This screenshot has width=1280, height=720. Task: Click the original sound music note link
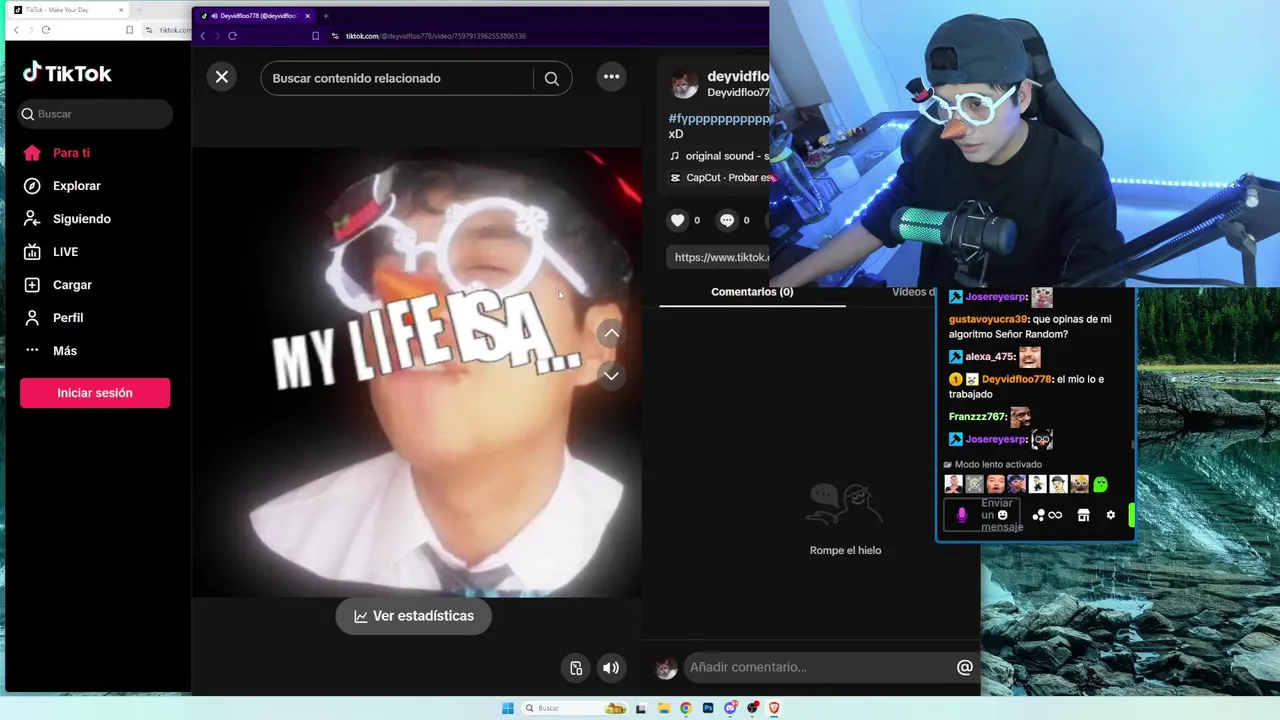point(719,156)
